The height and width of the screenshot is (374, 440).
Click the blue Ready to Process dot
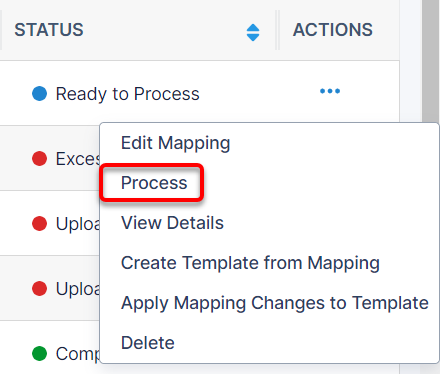tap(39, 93)
